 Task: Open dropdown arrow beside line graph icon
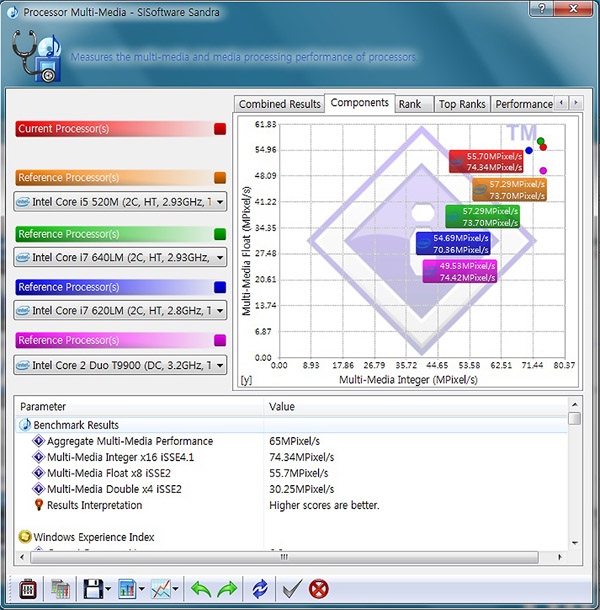[x=175, y=589]
